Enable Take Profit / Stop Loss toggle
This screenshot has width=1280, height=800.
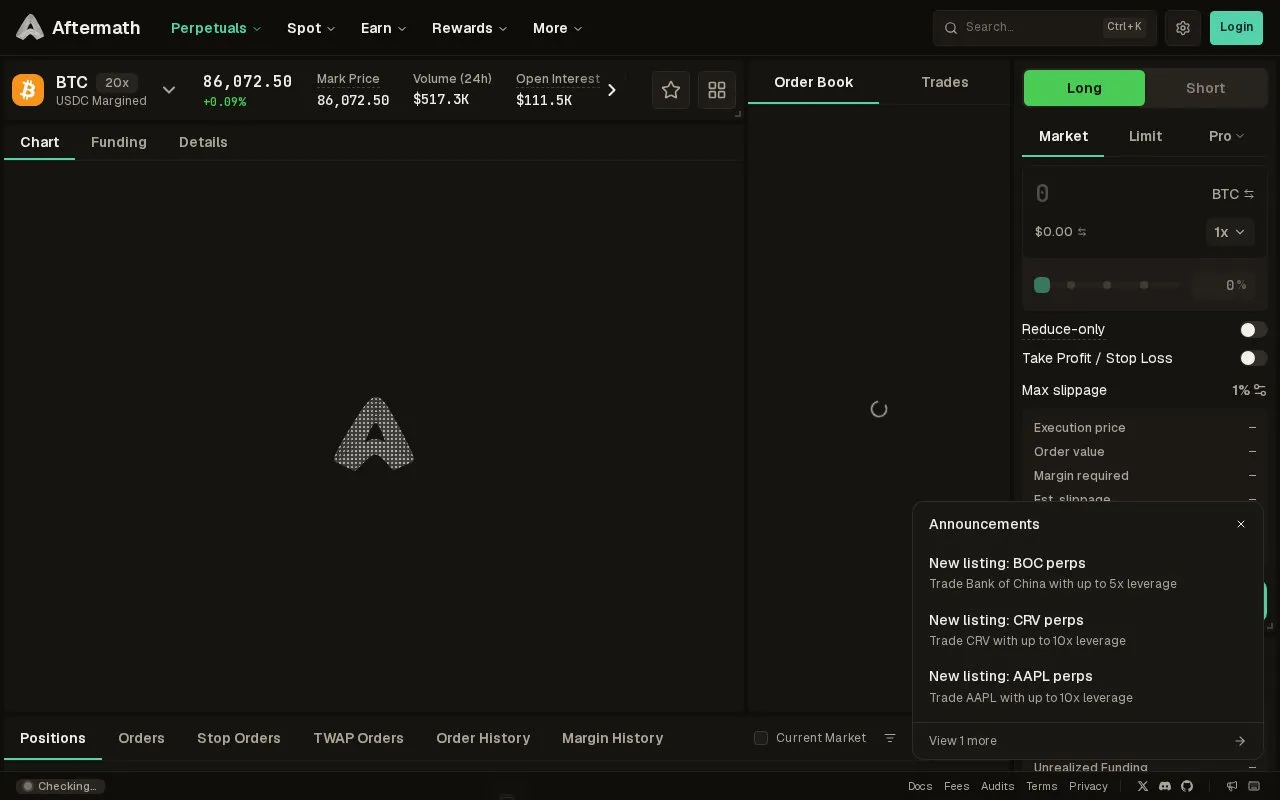pyautogui.click(x=1253, y=358)
